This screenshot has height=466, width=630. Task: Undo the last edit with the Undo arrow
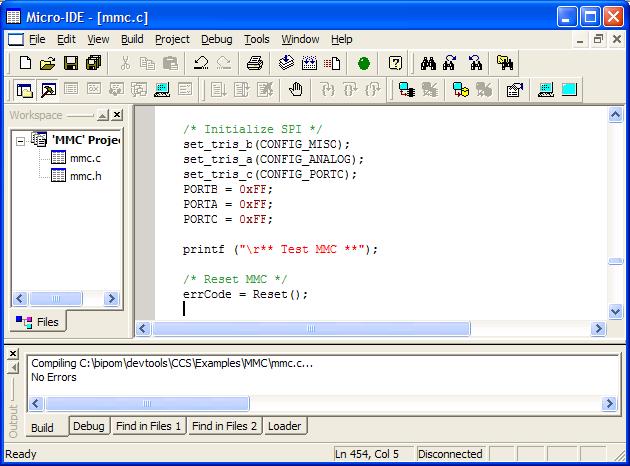201,63
